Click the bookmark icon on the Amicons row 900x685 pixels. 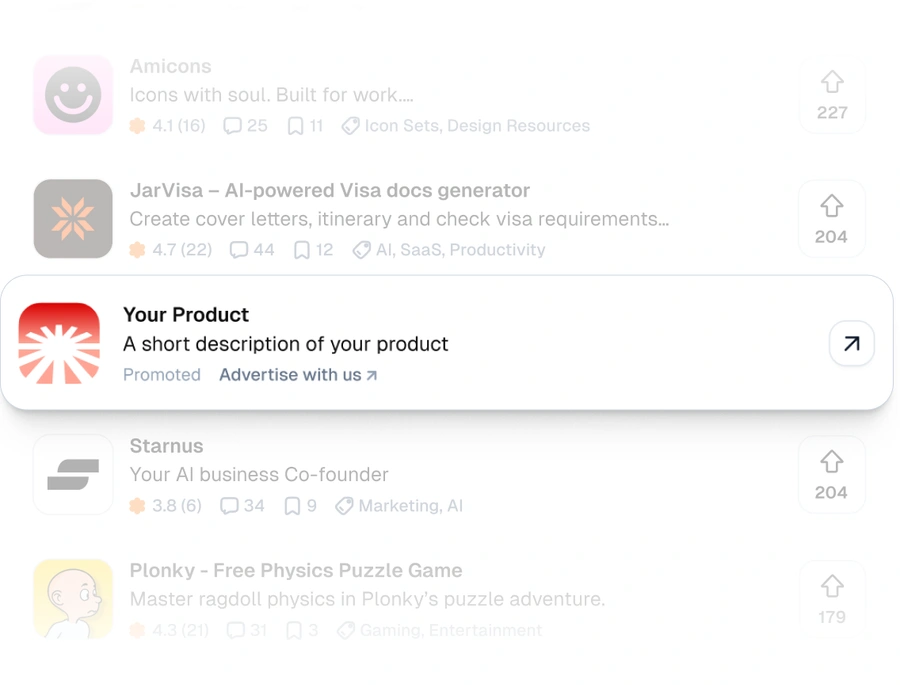point(295,126)
